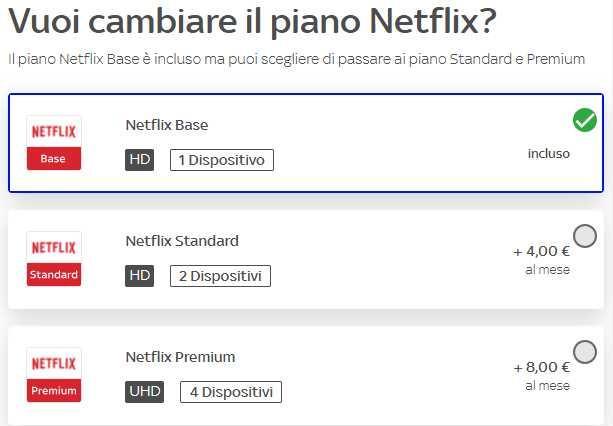The height and width of the screenshot is (426, 613).
Task: Click the Netflix Premium logo icon
Action: click(53, 375)
